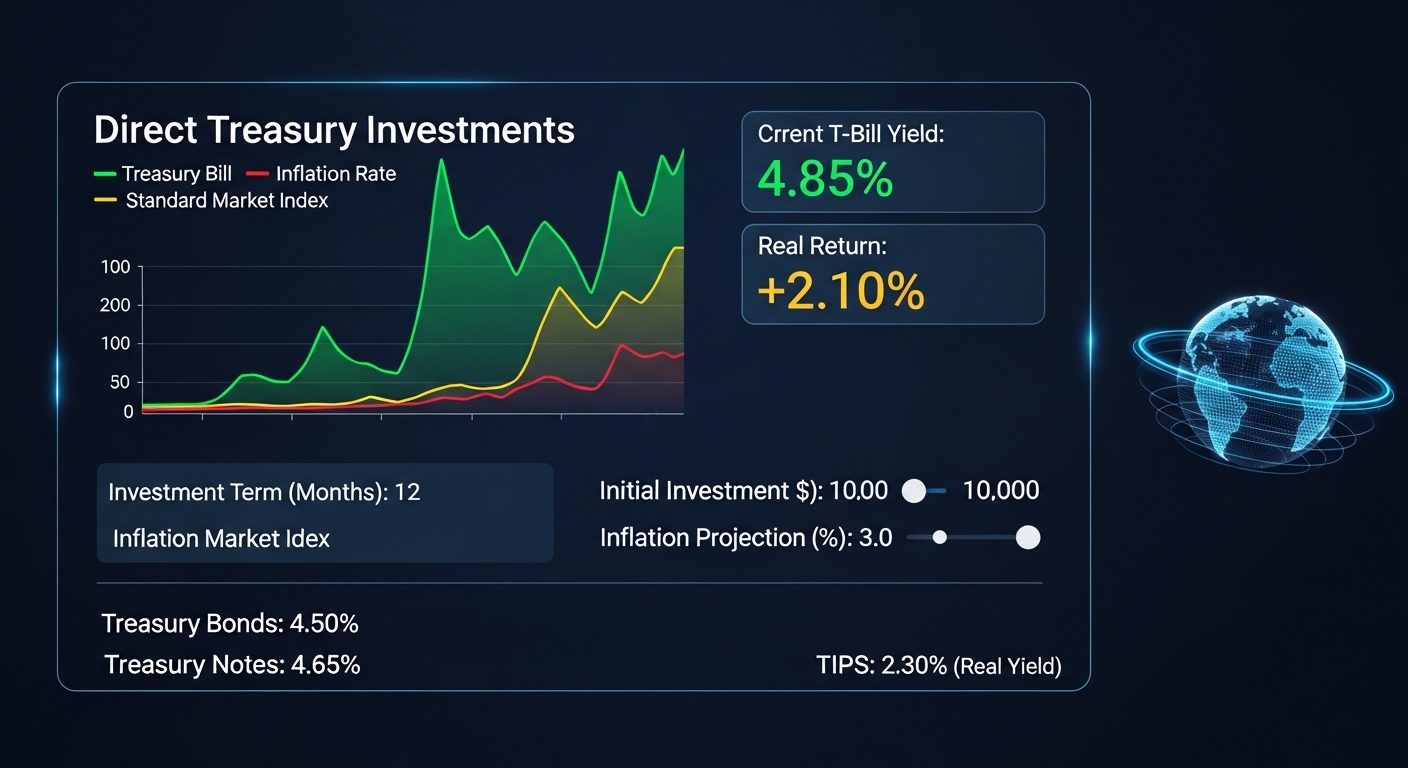Click the red Inflation Rate legend marker
1408x768 pixels.
tap(258, 174)
